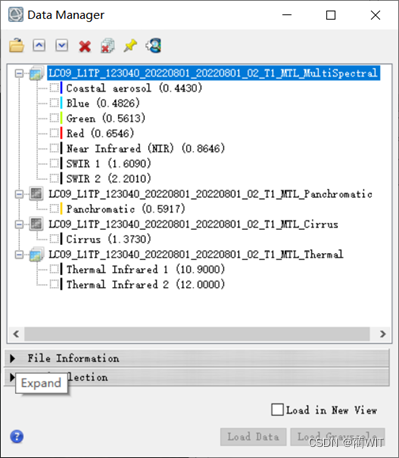
Task: Select the "SWIR 2 (2.2010)" band text
Action: coord(108,178)
